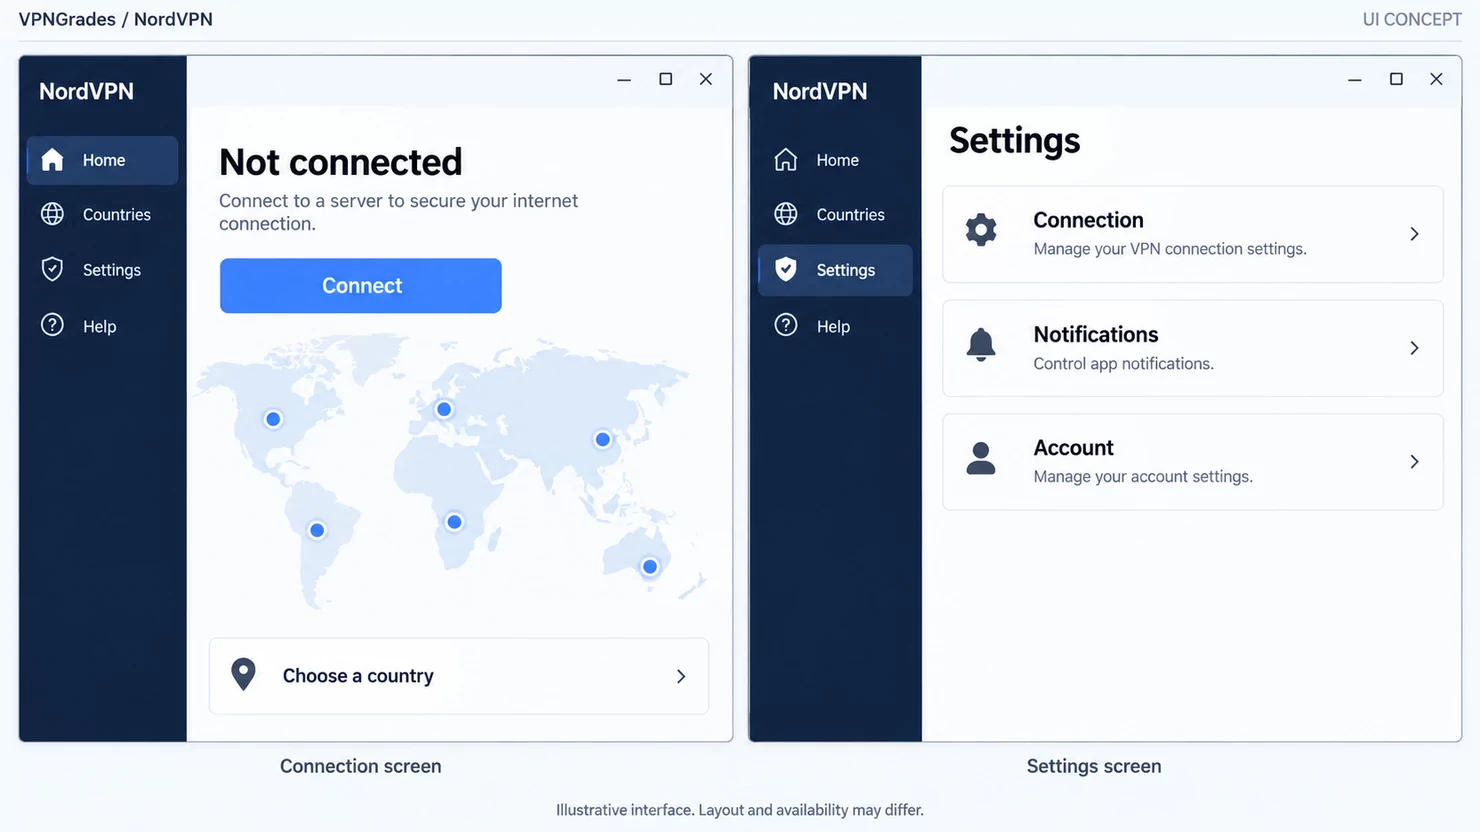
Task: Click the location pin icon beside Choose a country
Action: point(243,675)
